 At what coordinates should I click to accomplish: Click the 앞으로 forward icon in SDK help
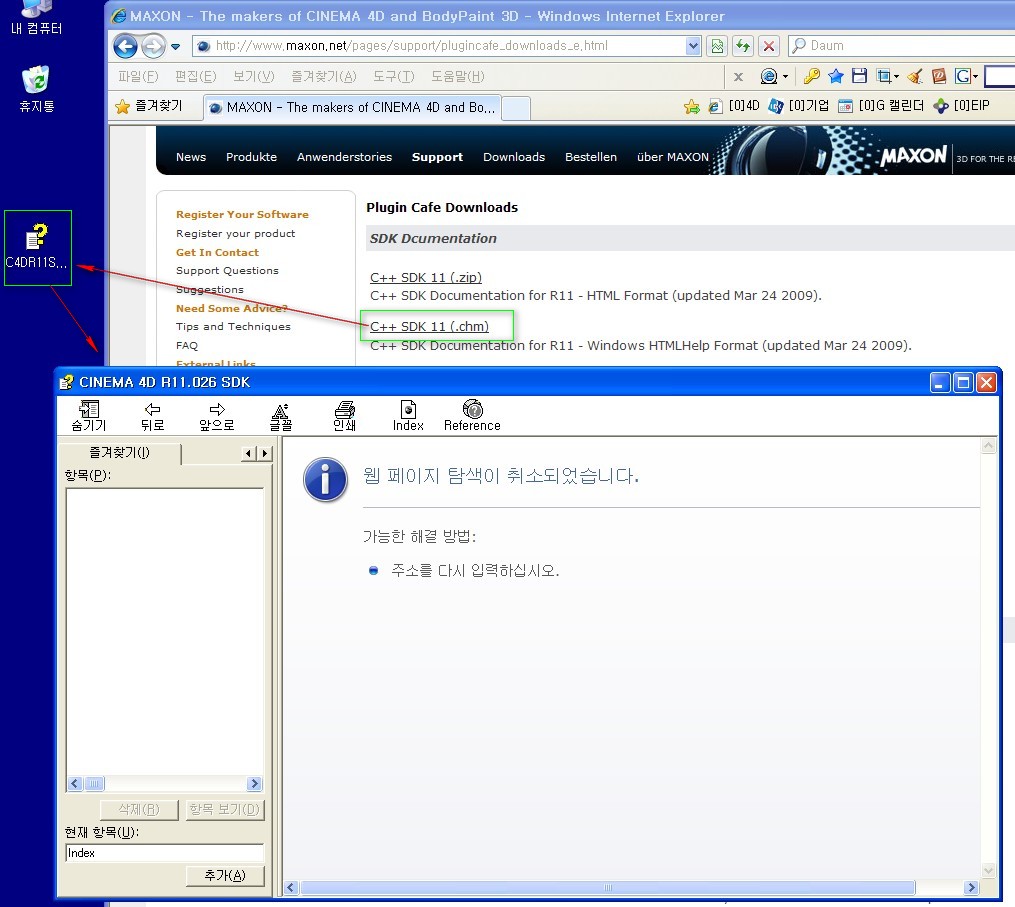point(217,415)
